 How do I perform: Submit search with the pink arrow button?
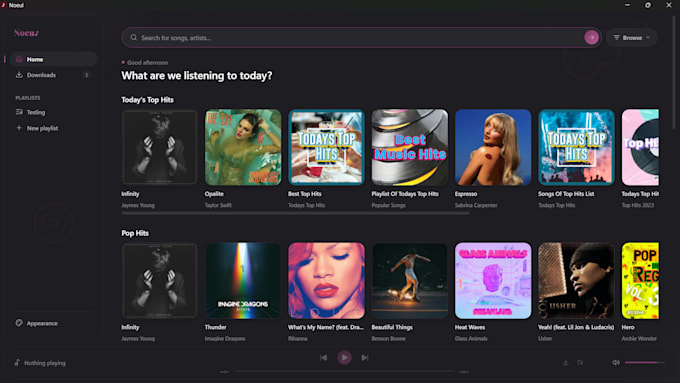point(591,38)
